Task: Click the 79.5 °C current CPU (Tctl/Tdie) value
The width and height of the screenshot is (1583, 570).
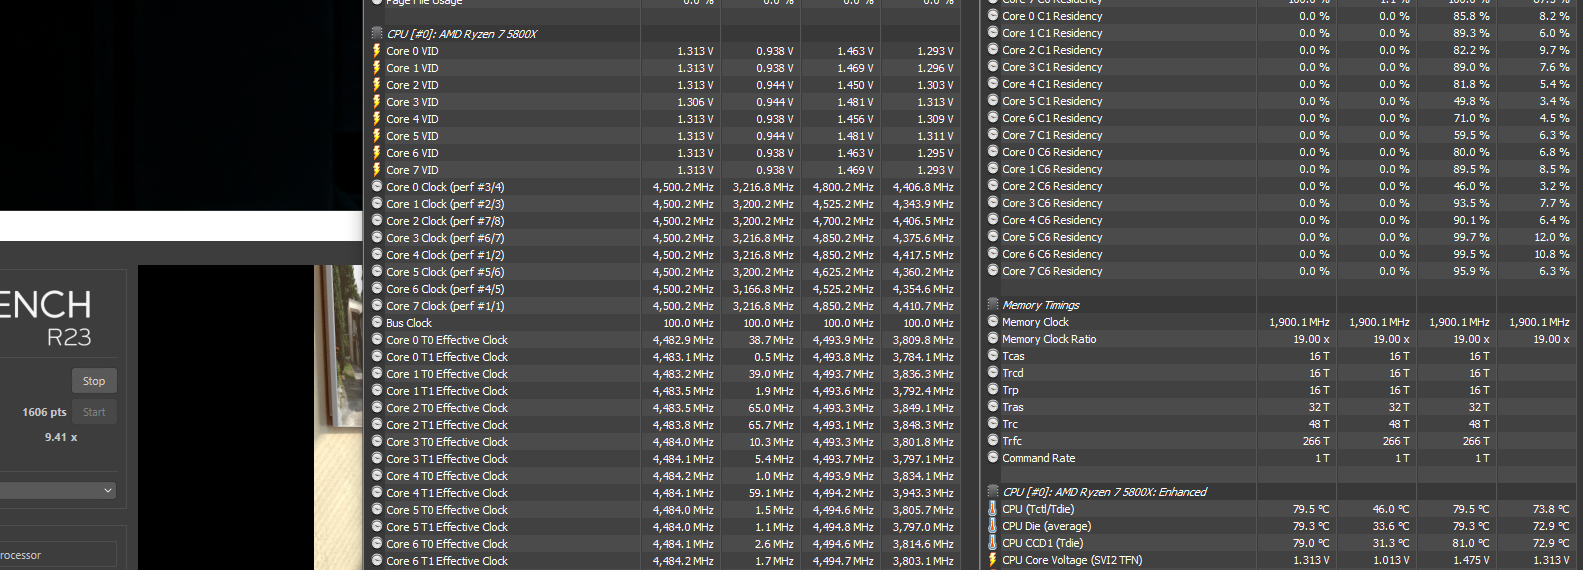Action: click(1310, 509)
